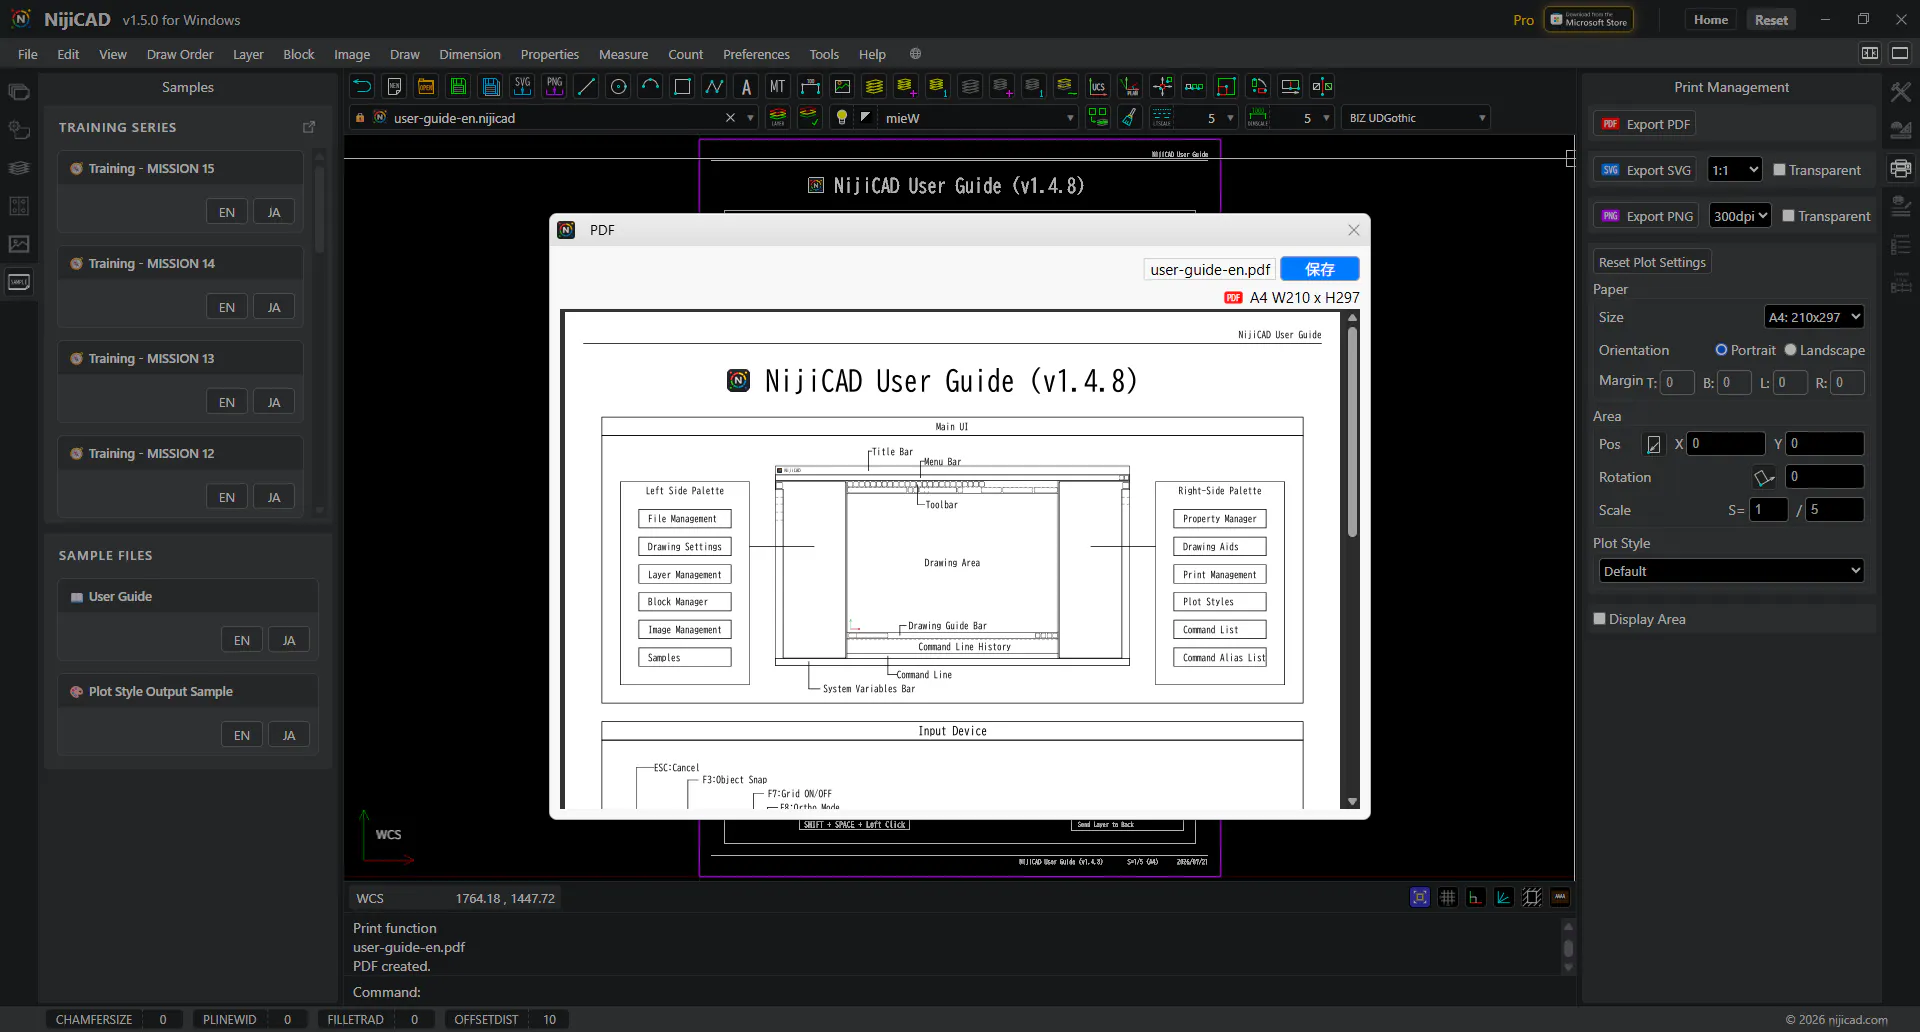Screen dimensions: 1920x1032
Task: Expand the open-file list dropdown arrow
Action: click(x=750, y=118)
